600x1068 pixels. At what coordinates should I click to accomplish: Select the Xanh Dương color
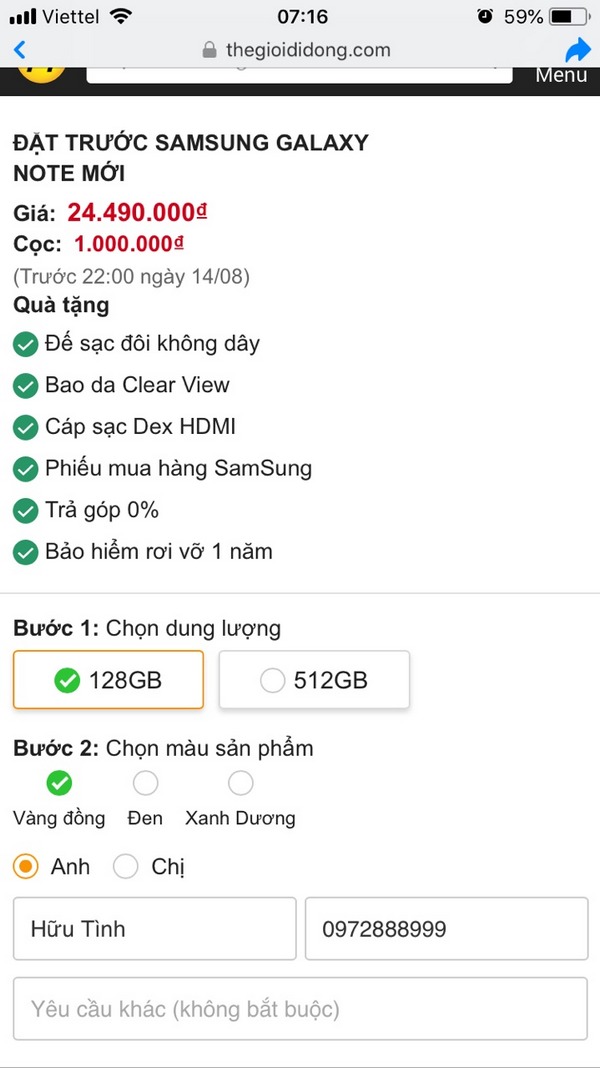(x=240, y=782)
